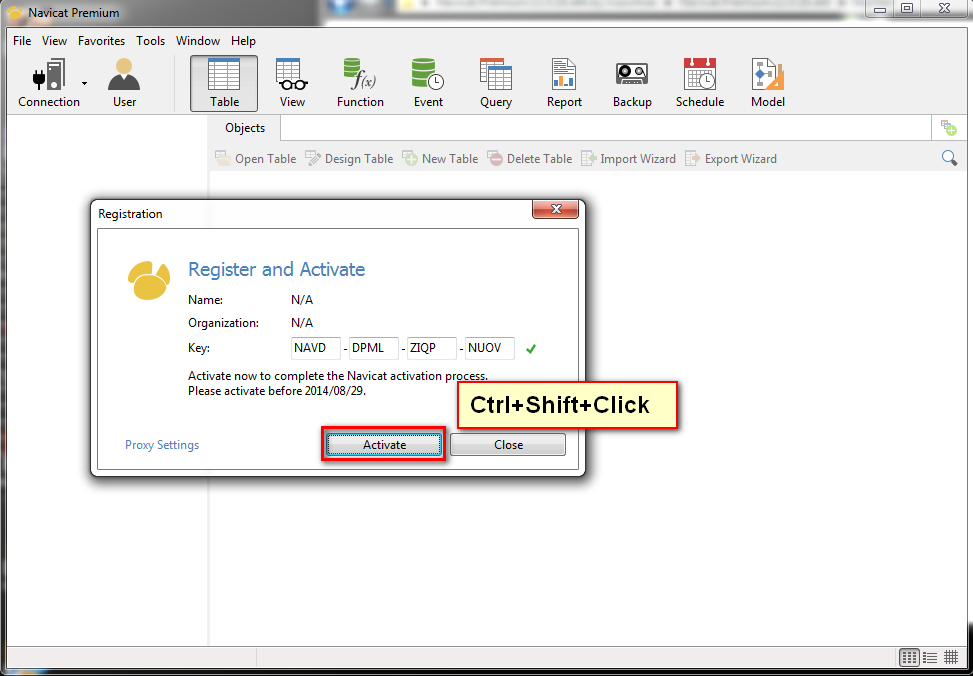Click the third key field containing ZIQP

pyautogui.click(x=432, y=348)
